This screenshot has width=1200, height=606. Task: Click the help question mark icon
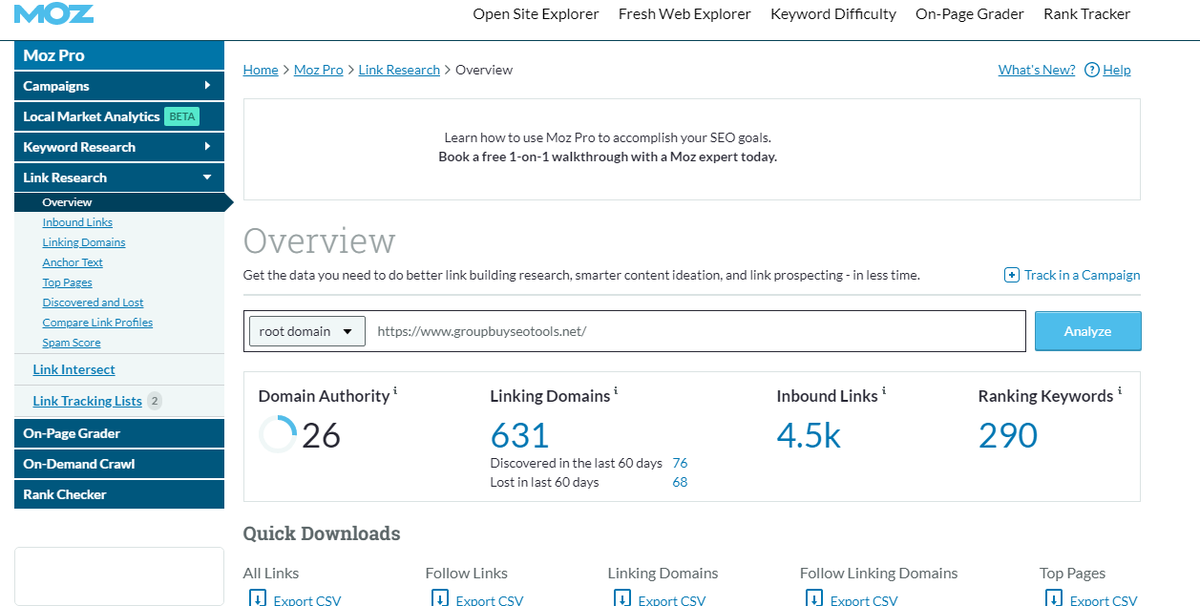pyautogui.click(x=1092, y=70)
